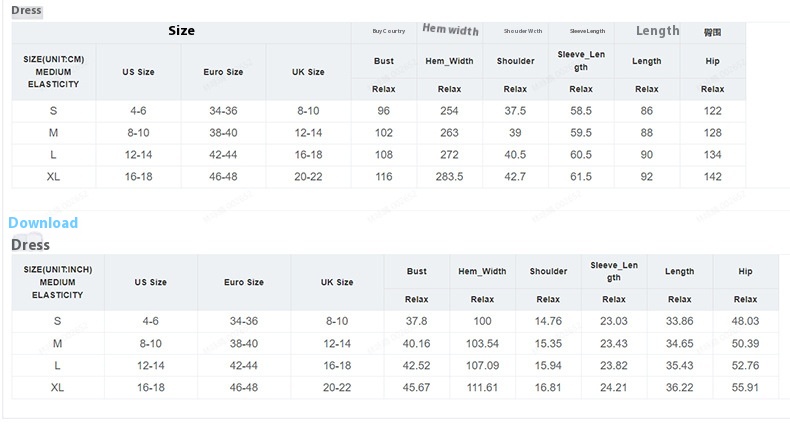Click the hip value 55.91
This screenshot has width=790, height=426.
point(745,387)
